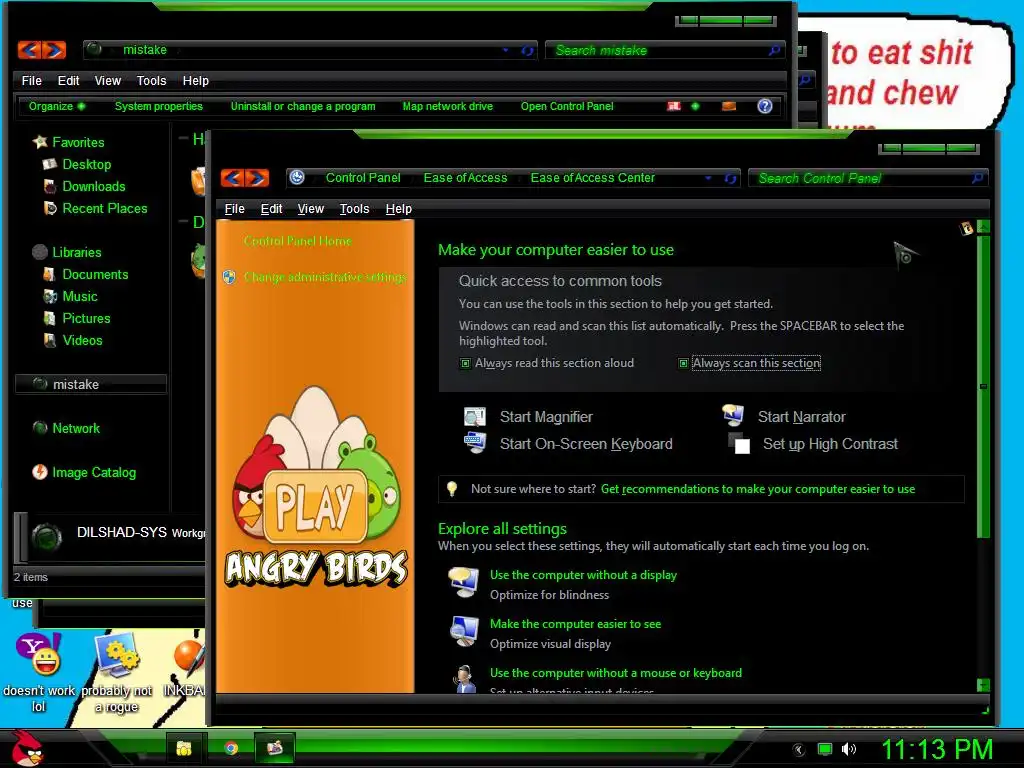
Task: Click Uninstall or change a program
Action: 303,106
